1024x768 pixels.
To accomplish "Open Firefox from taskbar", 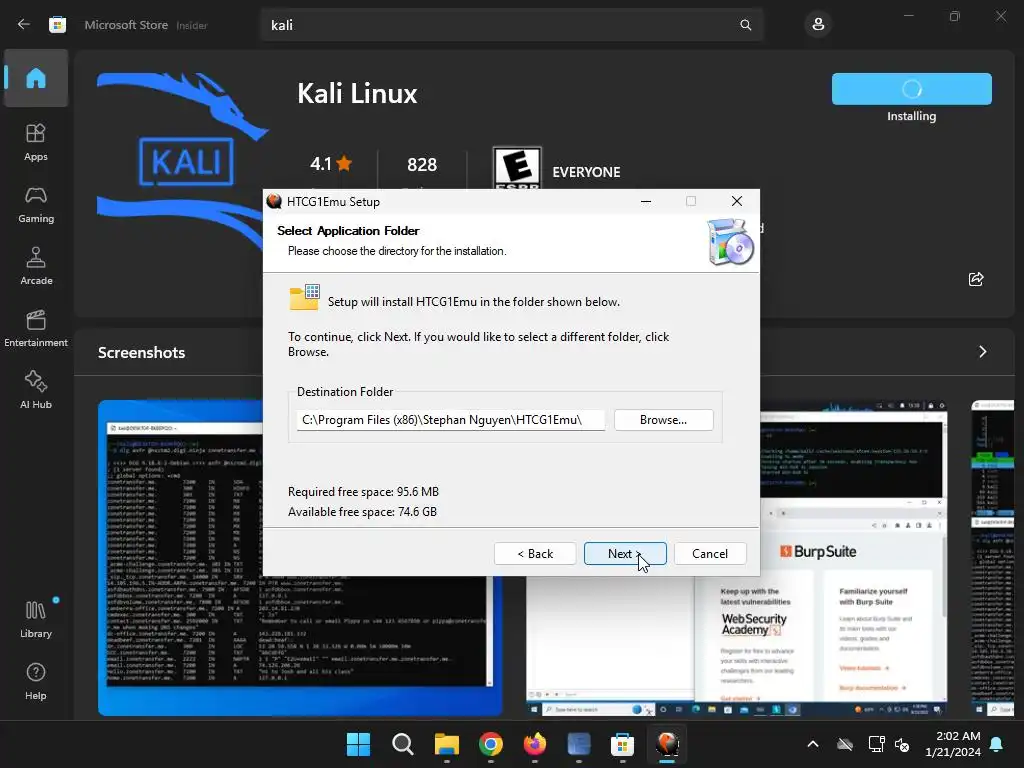I will [x=535, y=744].
